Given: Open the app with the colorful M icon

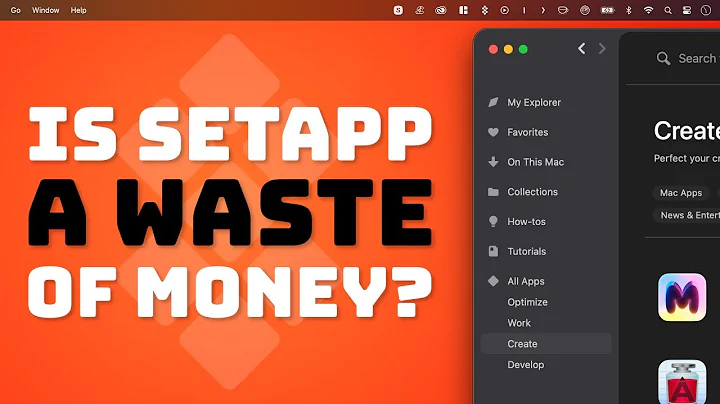Looking at the screenshot, I should pyautogui.click(x=682, y=297).
